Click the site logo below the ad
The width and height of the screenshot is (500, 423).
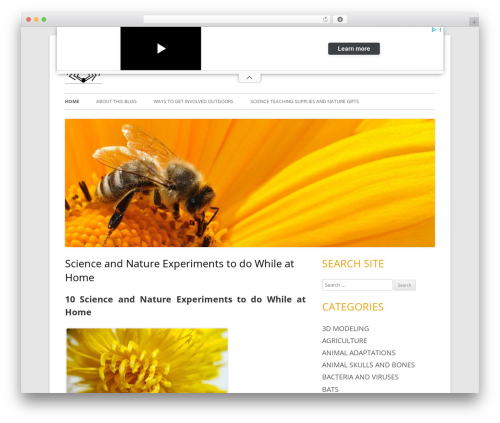(x=83, y=78)
